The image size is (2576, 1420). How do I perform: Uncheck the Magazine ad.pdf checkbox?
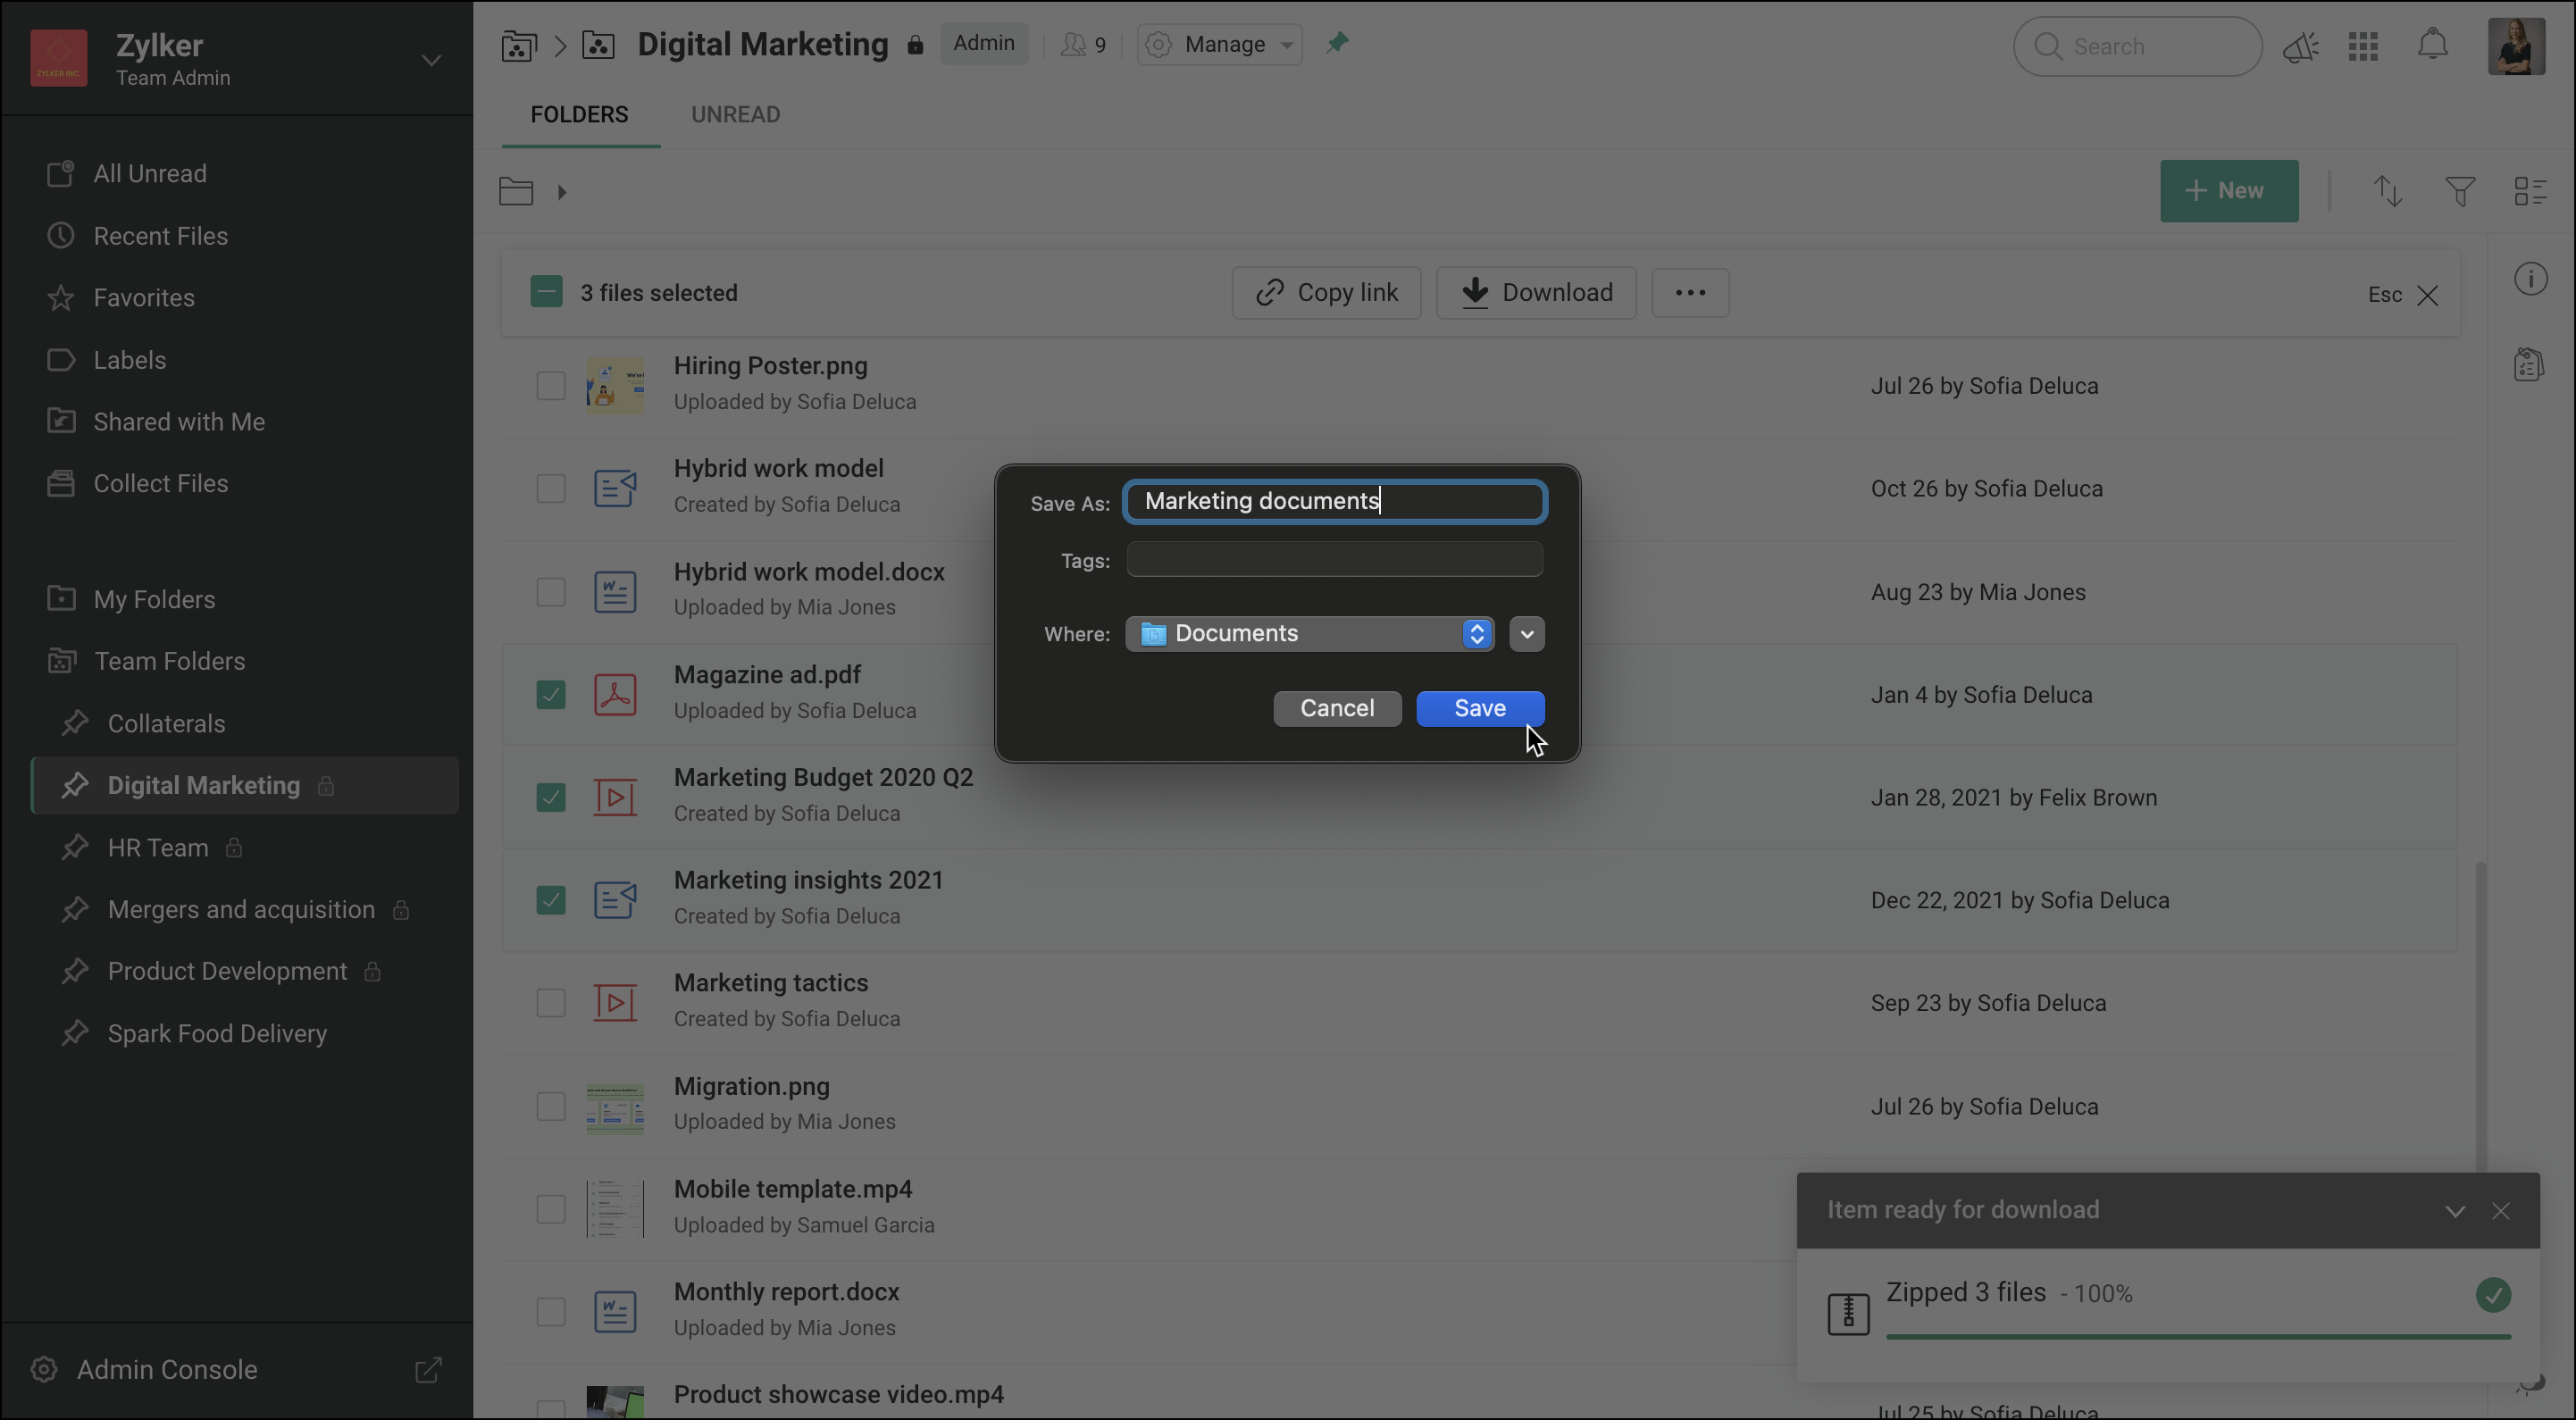(551, 694)
